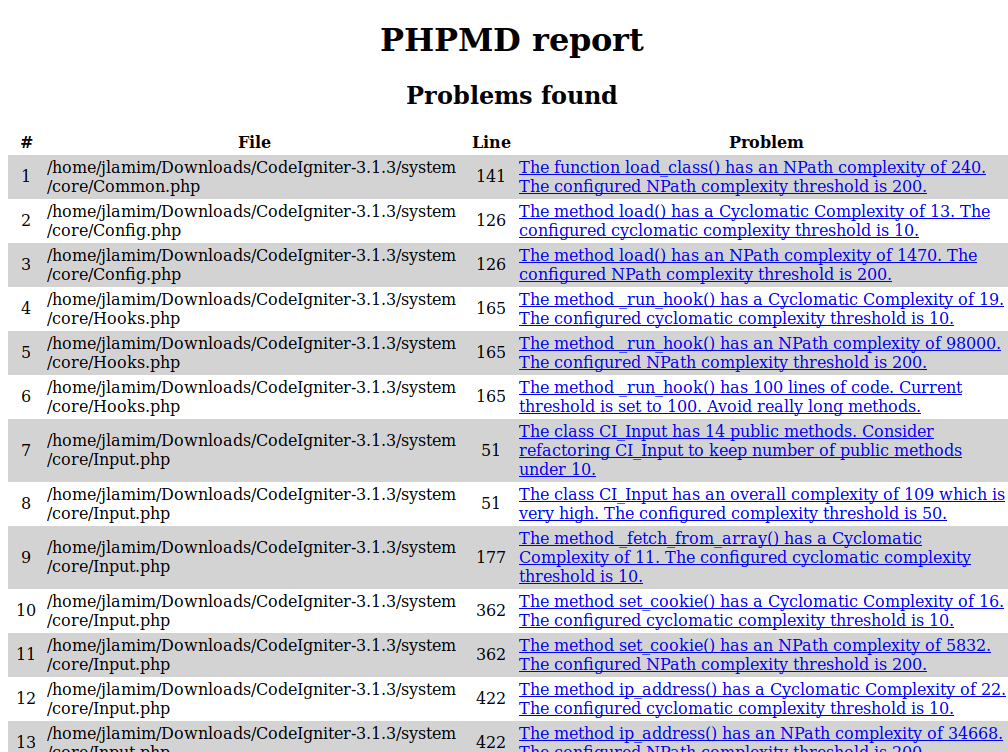The height and width of the screenshot is (752, 1008).
Task: Click _run_hook() Cyclomatic Complexity of 19 link
Action: click(761, 300)
